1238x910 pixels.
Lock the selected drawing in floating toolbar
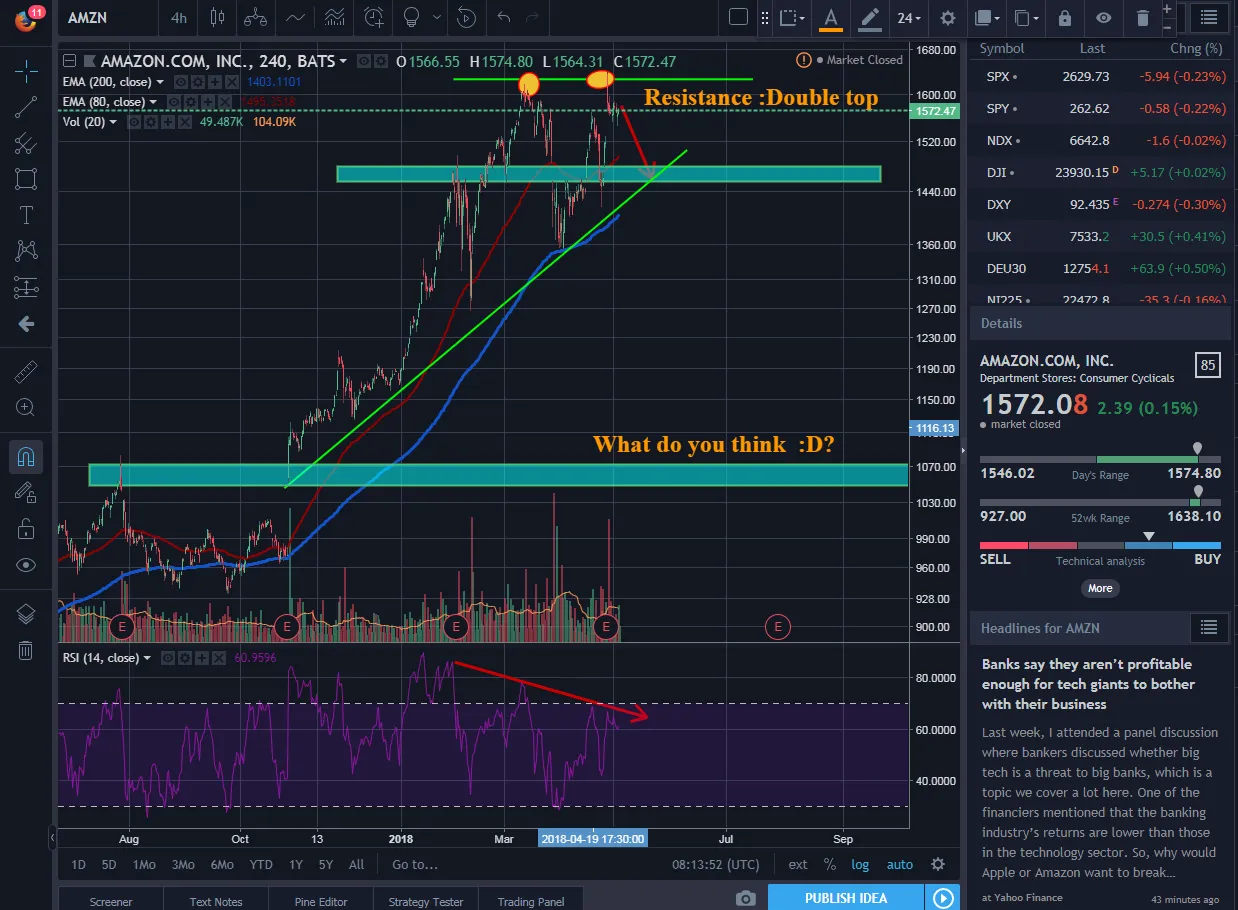coord(1065,17)
